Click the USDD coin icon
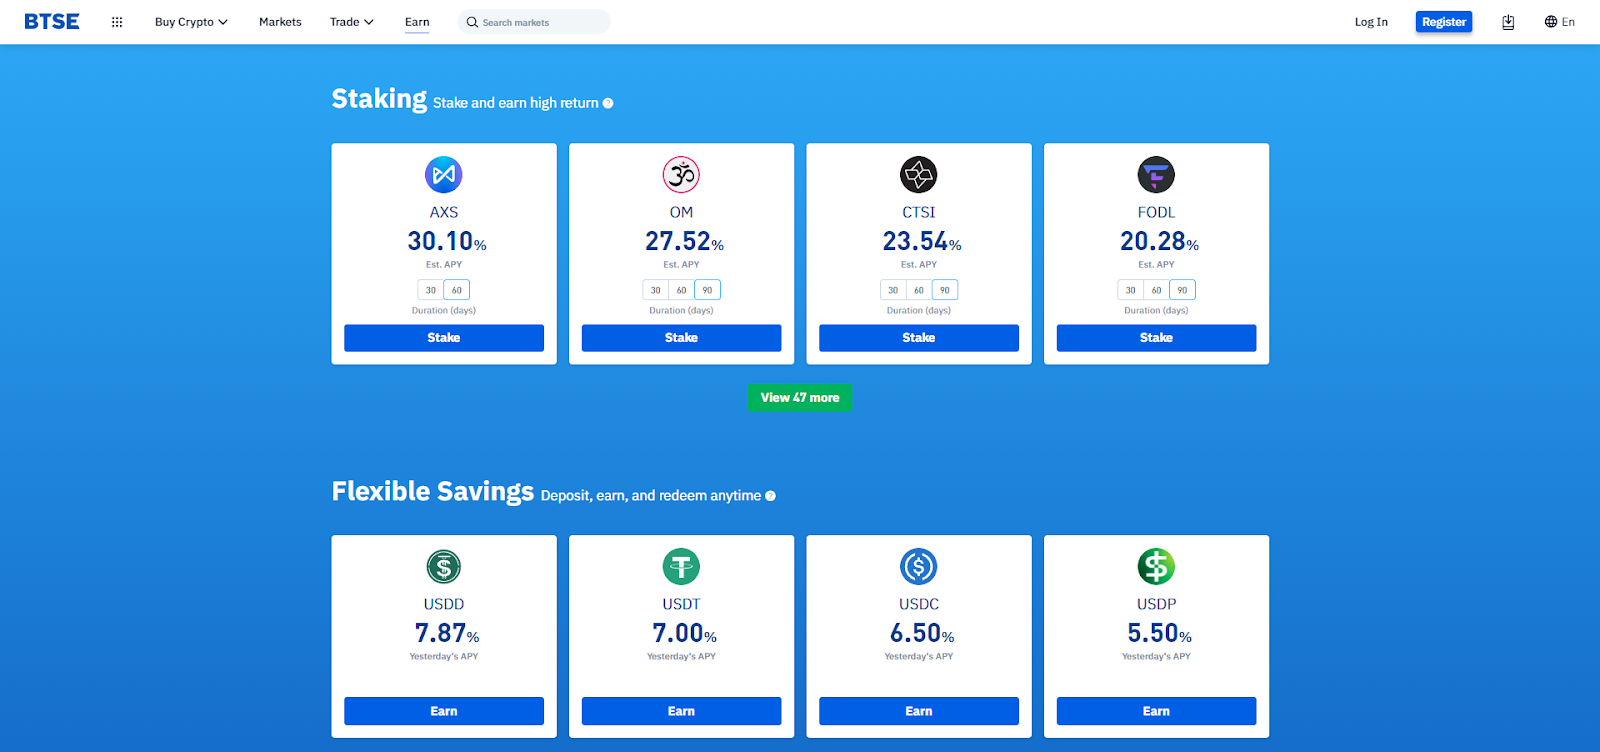 [444, 567]
